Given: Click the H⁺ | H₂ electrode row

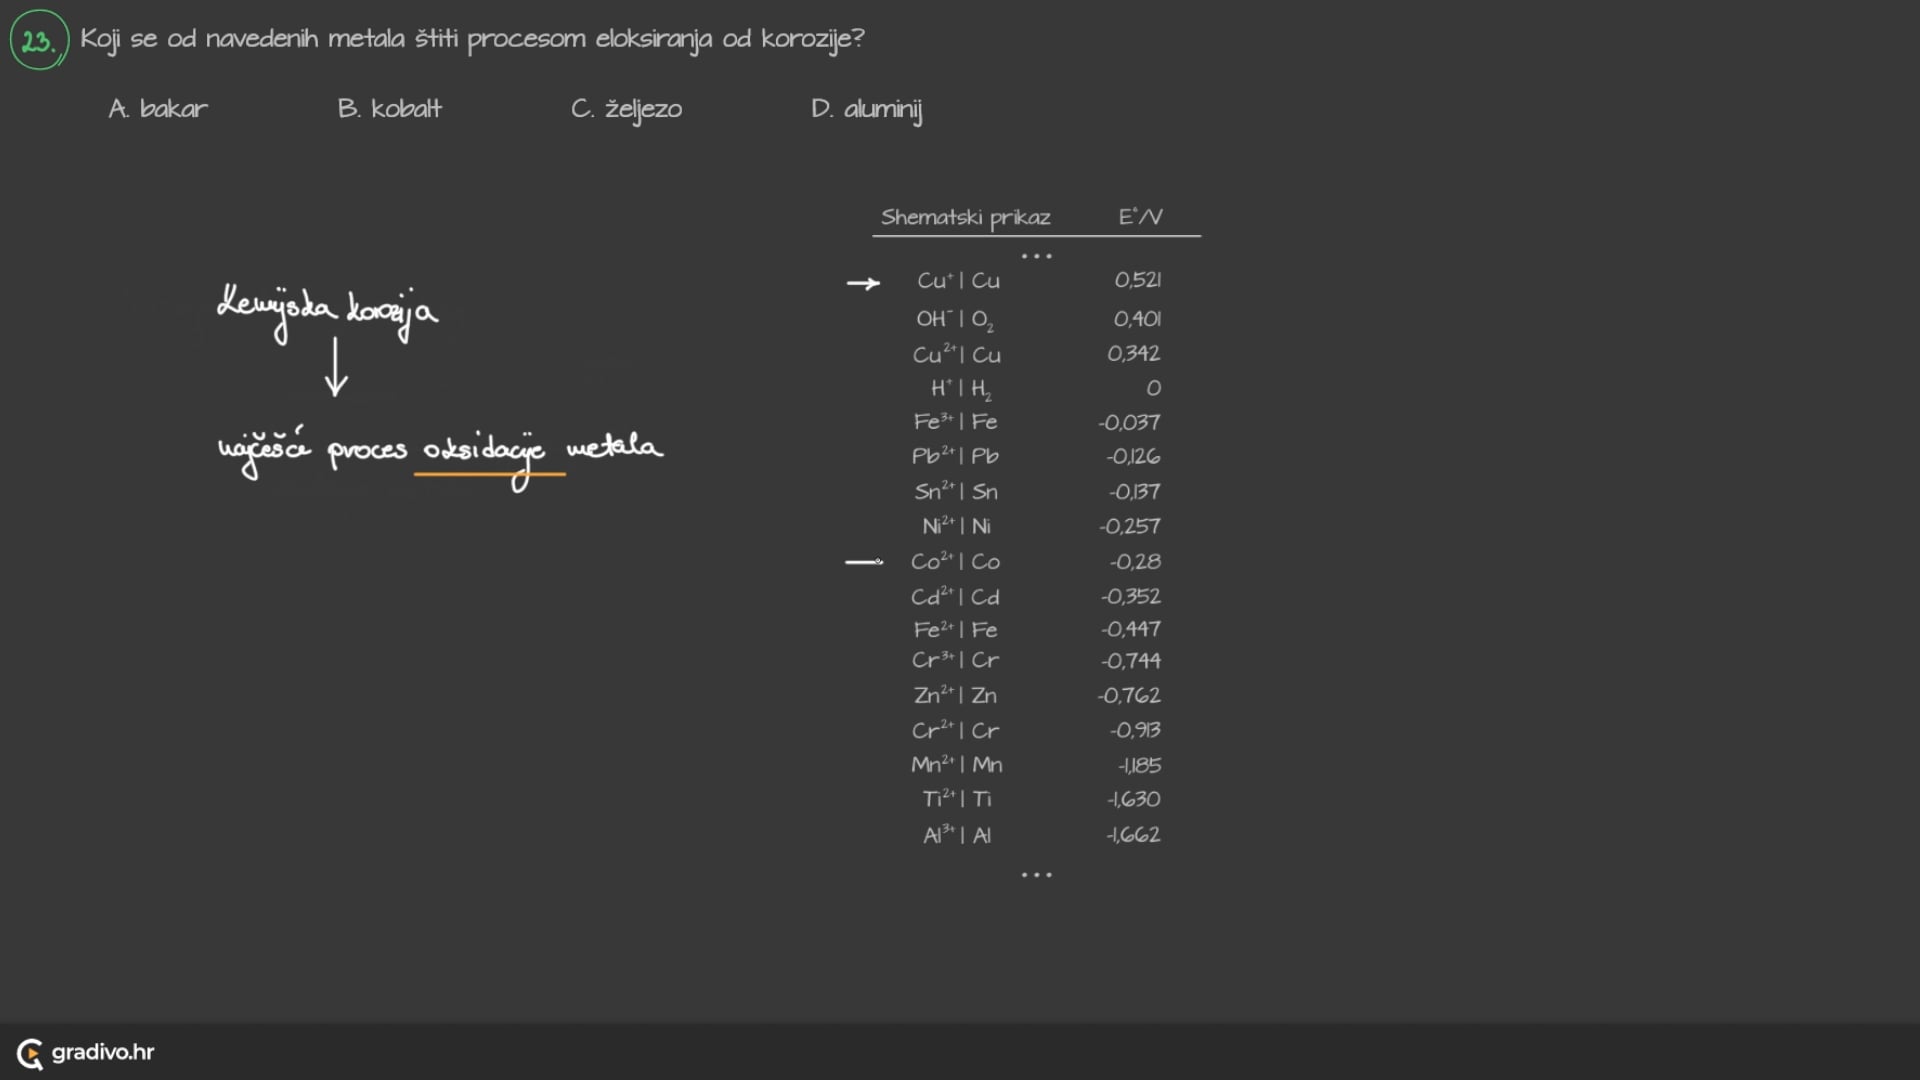Looking at the screenshot, I should coord(961,388).
